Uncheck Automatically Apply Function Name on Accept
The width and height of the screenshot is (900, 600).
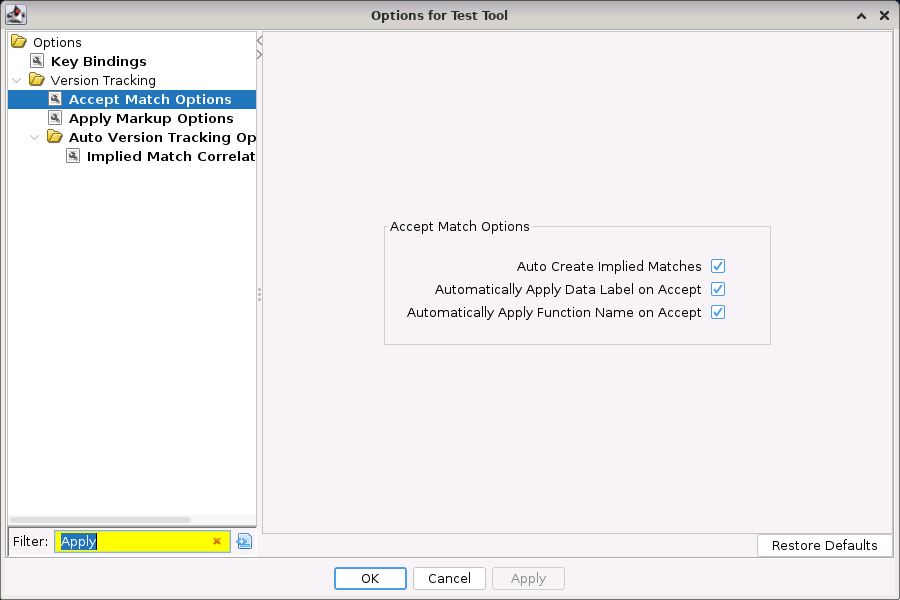[718, 312]
